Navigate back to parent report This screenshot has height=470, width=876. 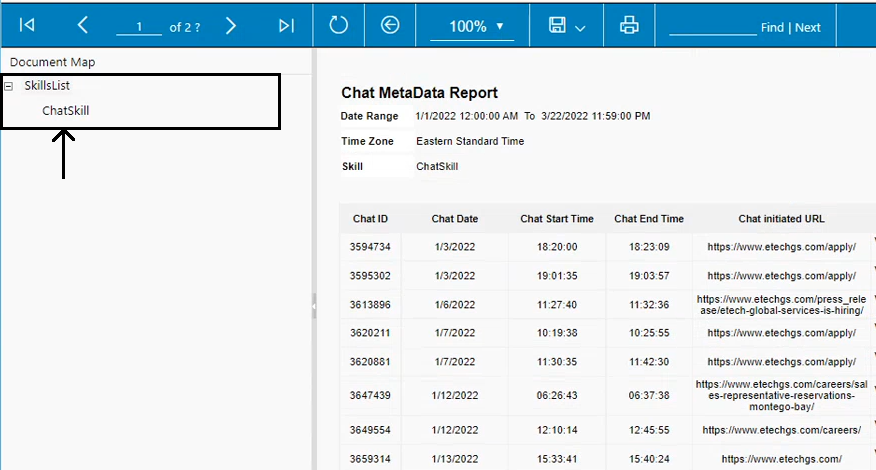pos(390,26)
